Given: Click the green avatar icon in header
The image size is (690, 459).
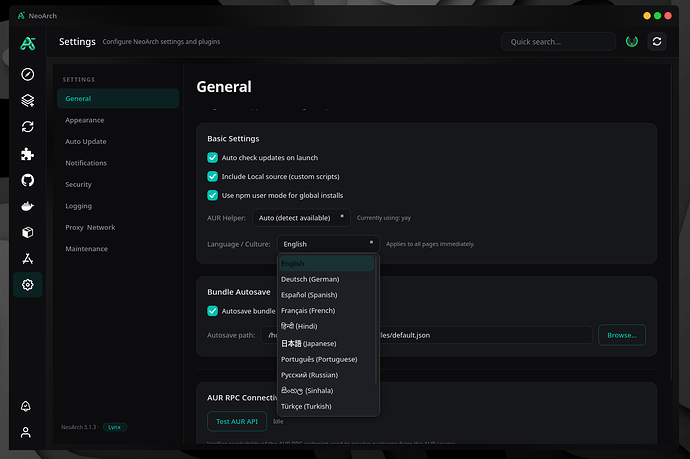Looking at the screenshot, I should pos(632,41).
